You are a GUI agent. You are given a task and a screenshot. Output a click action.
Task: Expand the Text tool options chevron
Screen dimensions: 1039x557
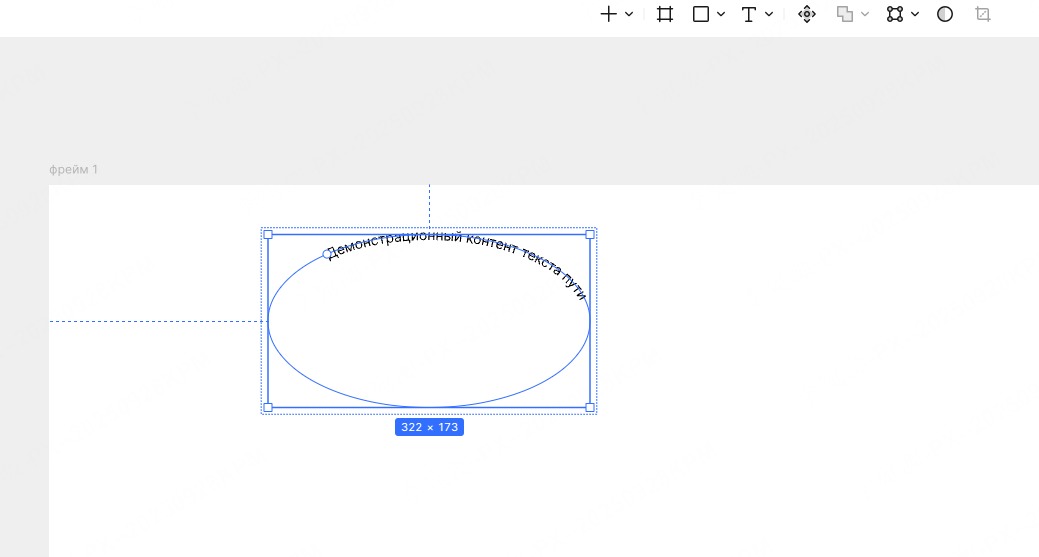click(769, 14)
